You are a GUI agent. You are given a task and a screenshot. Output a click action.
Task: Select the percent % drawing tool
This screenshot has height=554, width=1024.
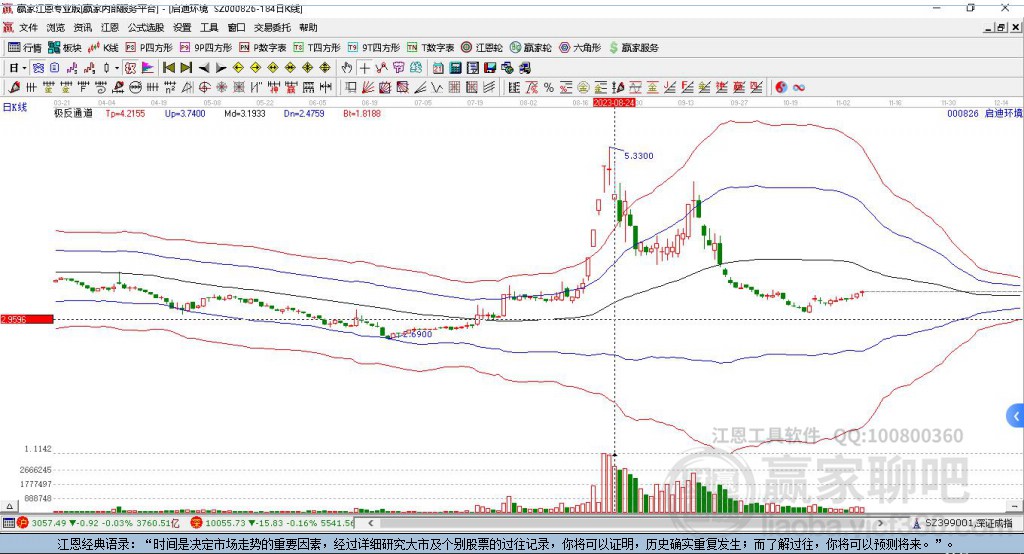tap(549, 88)
